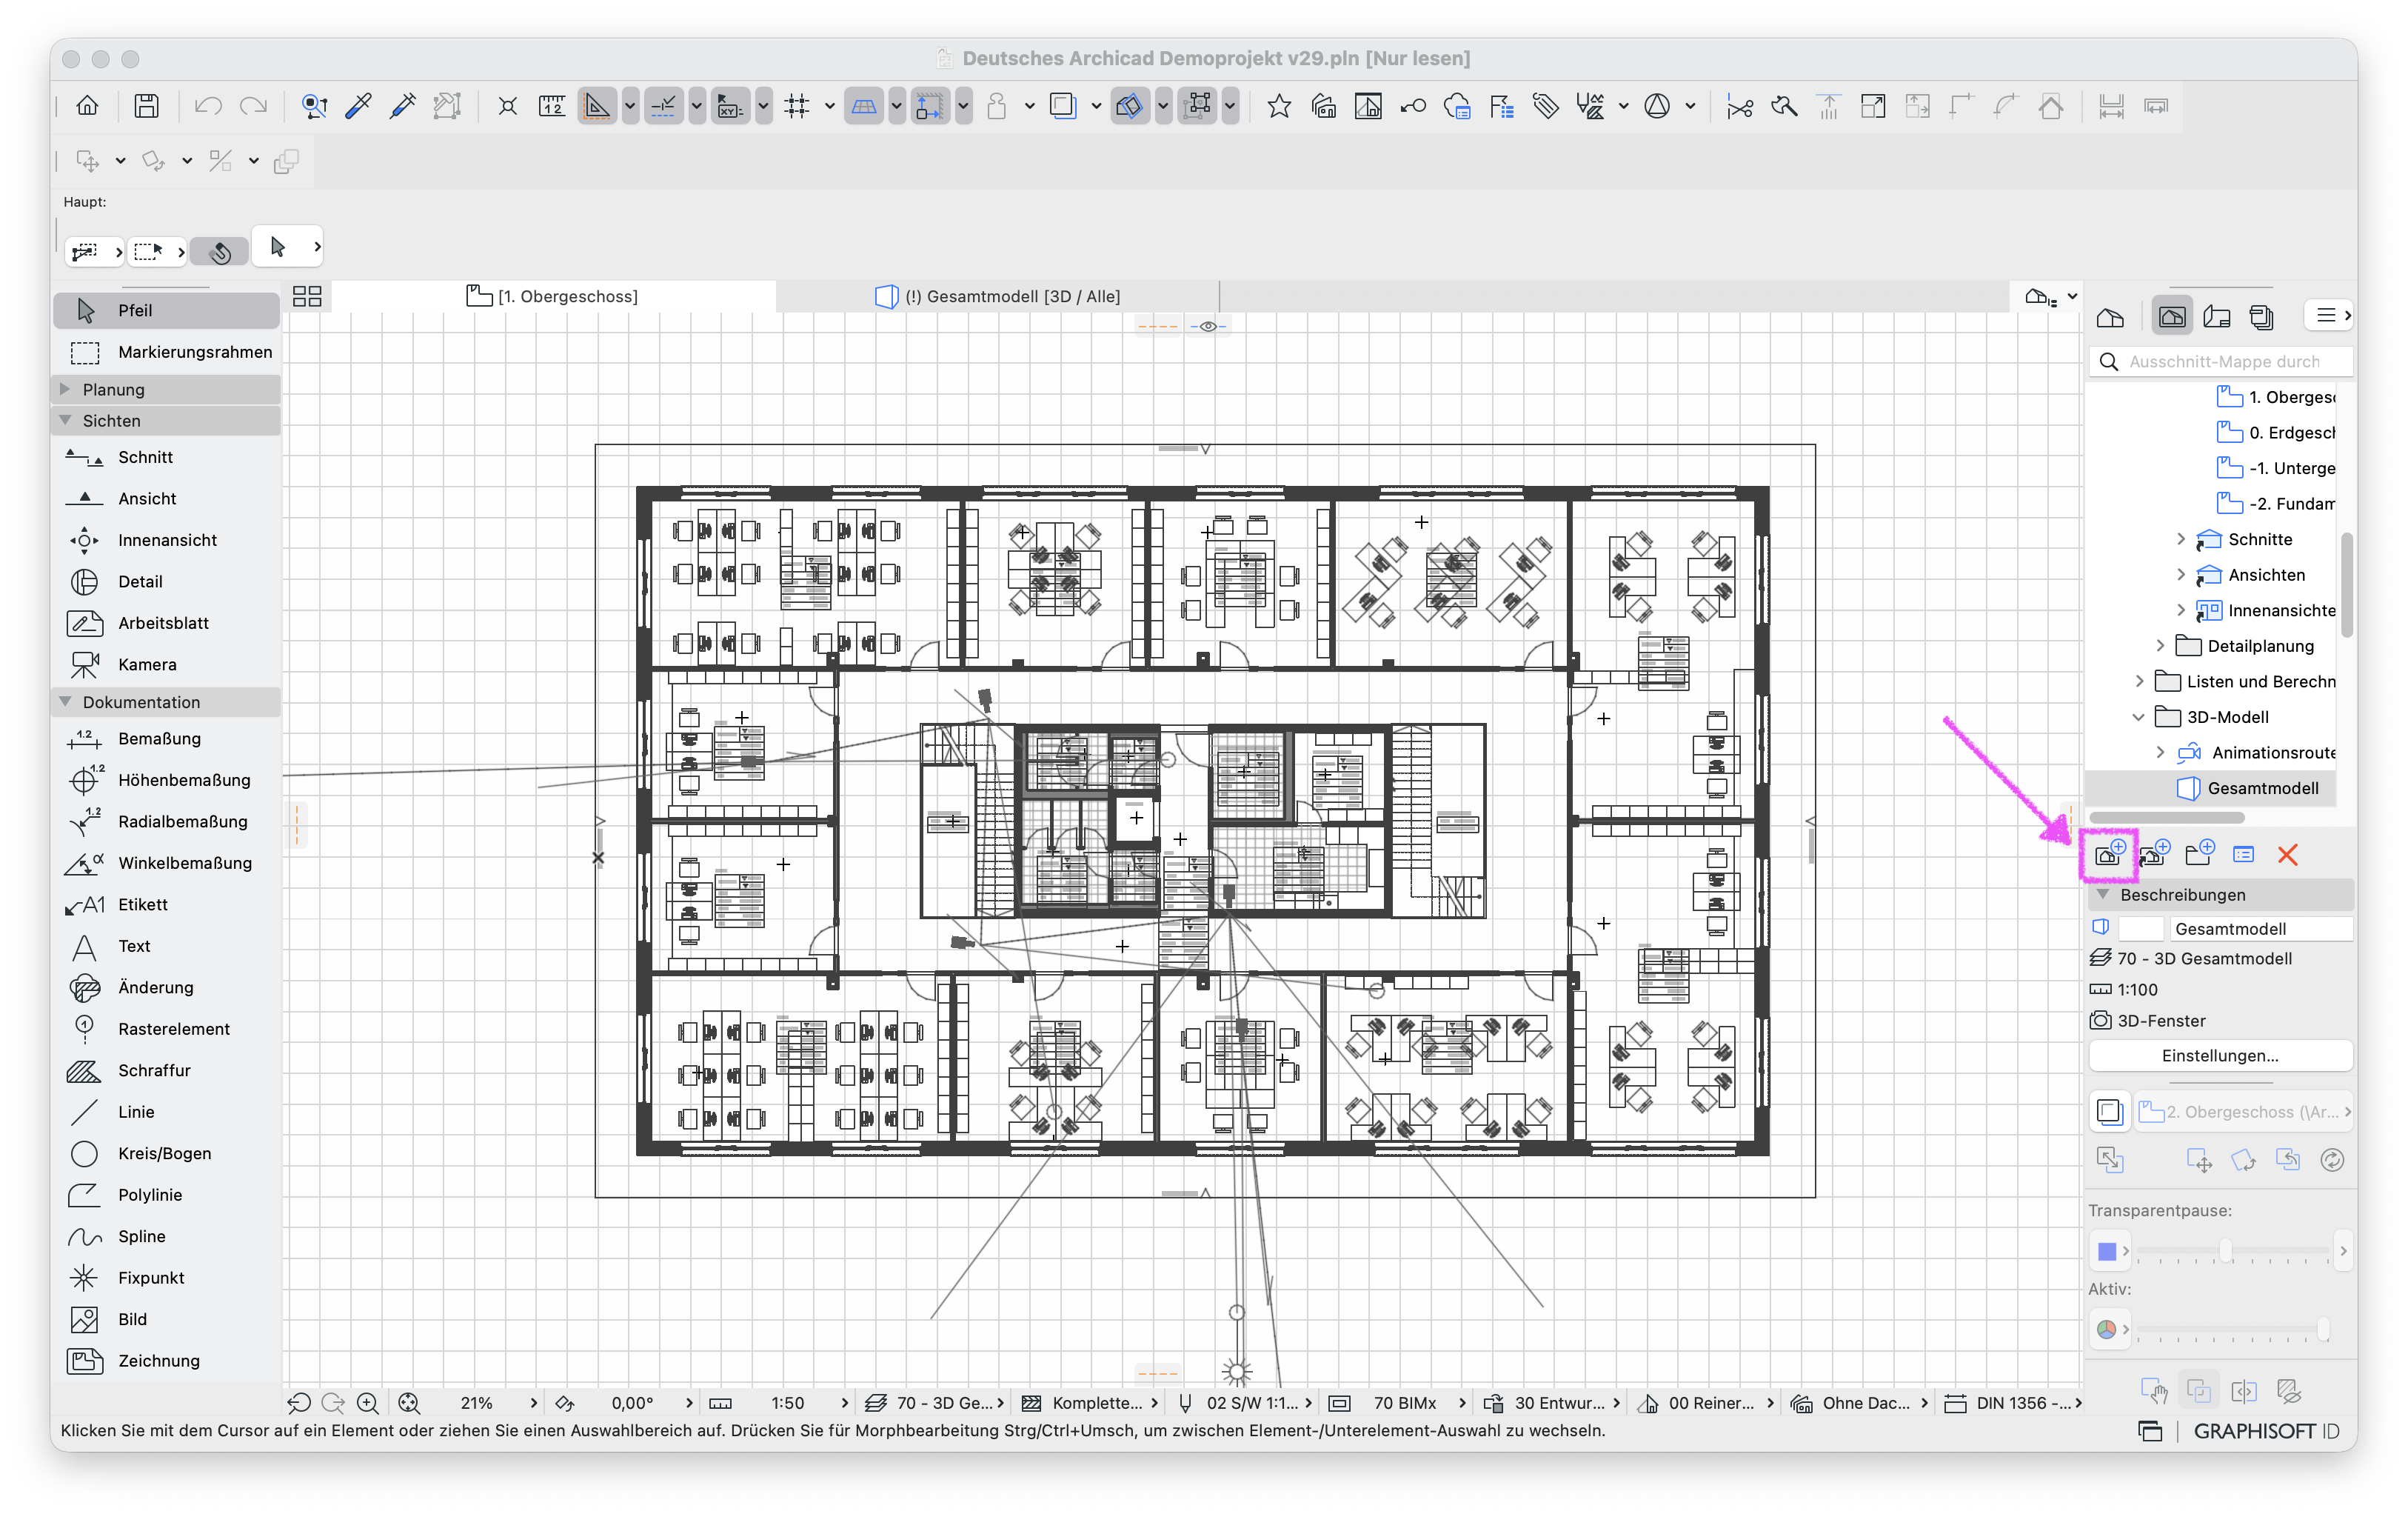Click the find and select icon

[314, 106]
